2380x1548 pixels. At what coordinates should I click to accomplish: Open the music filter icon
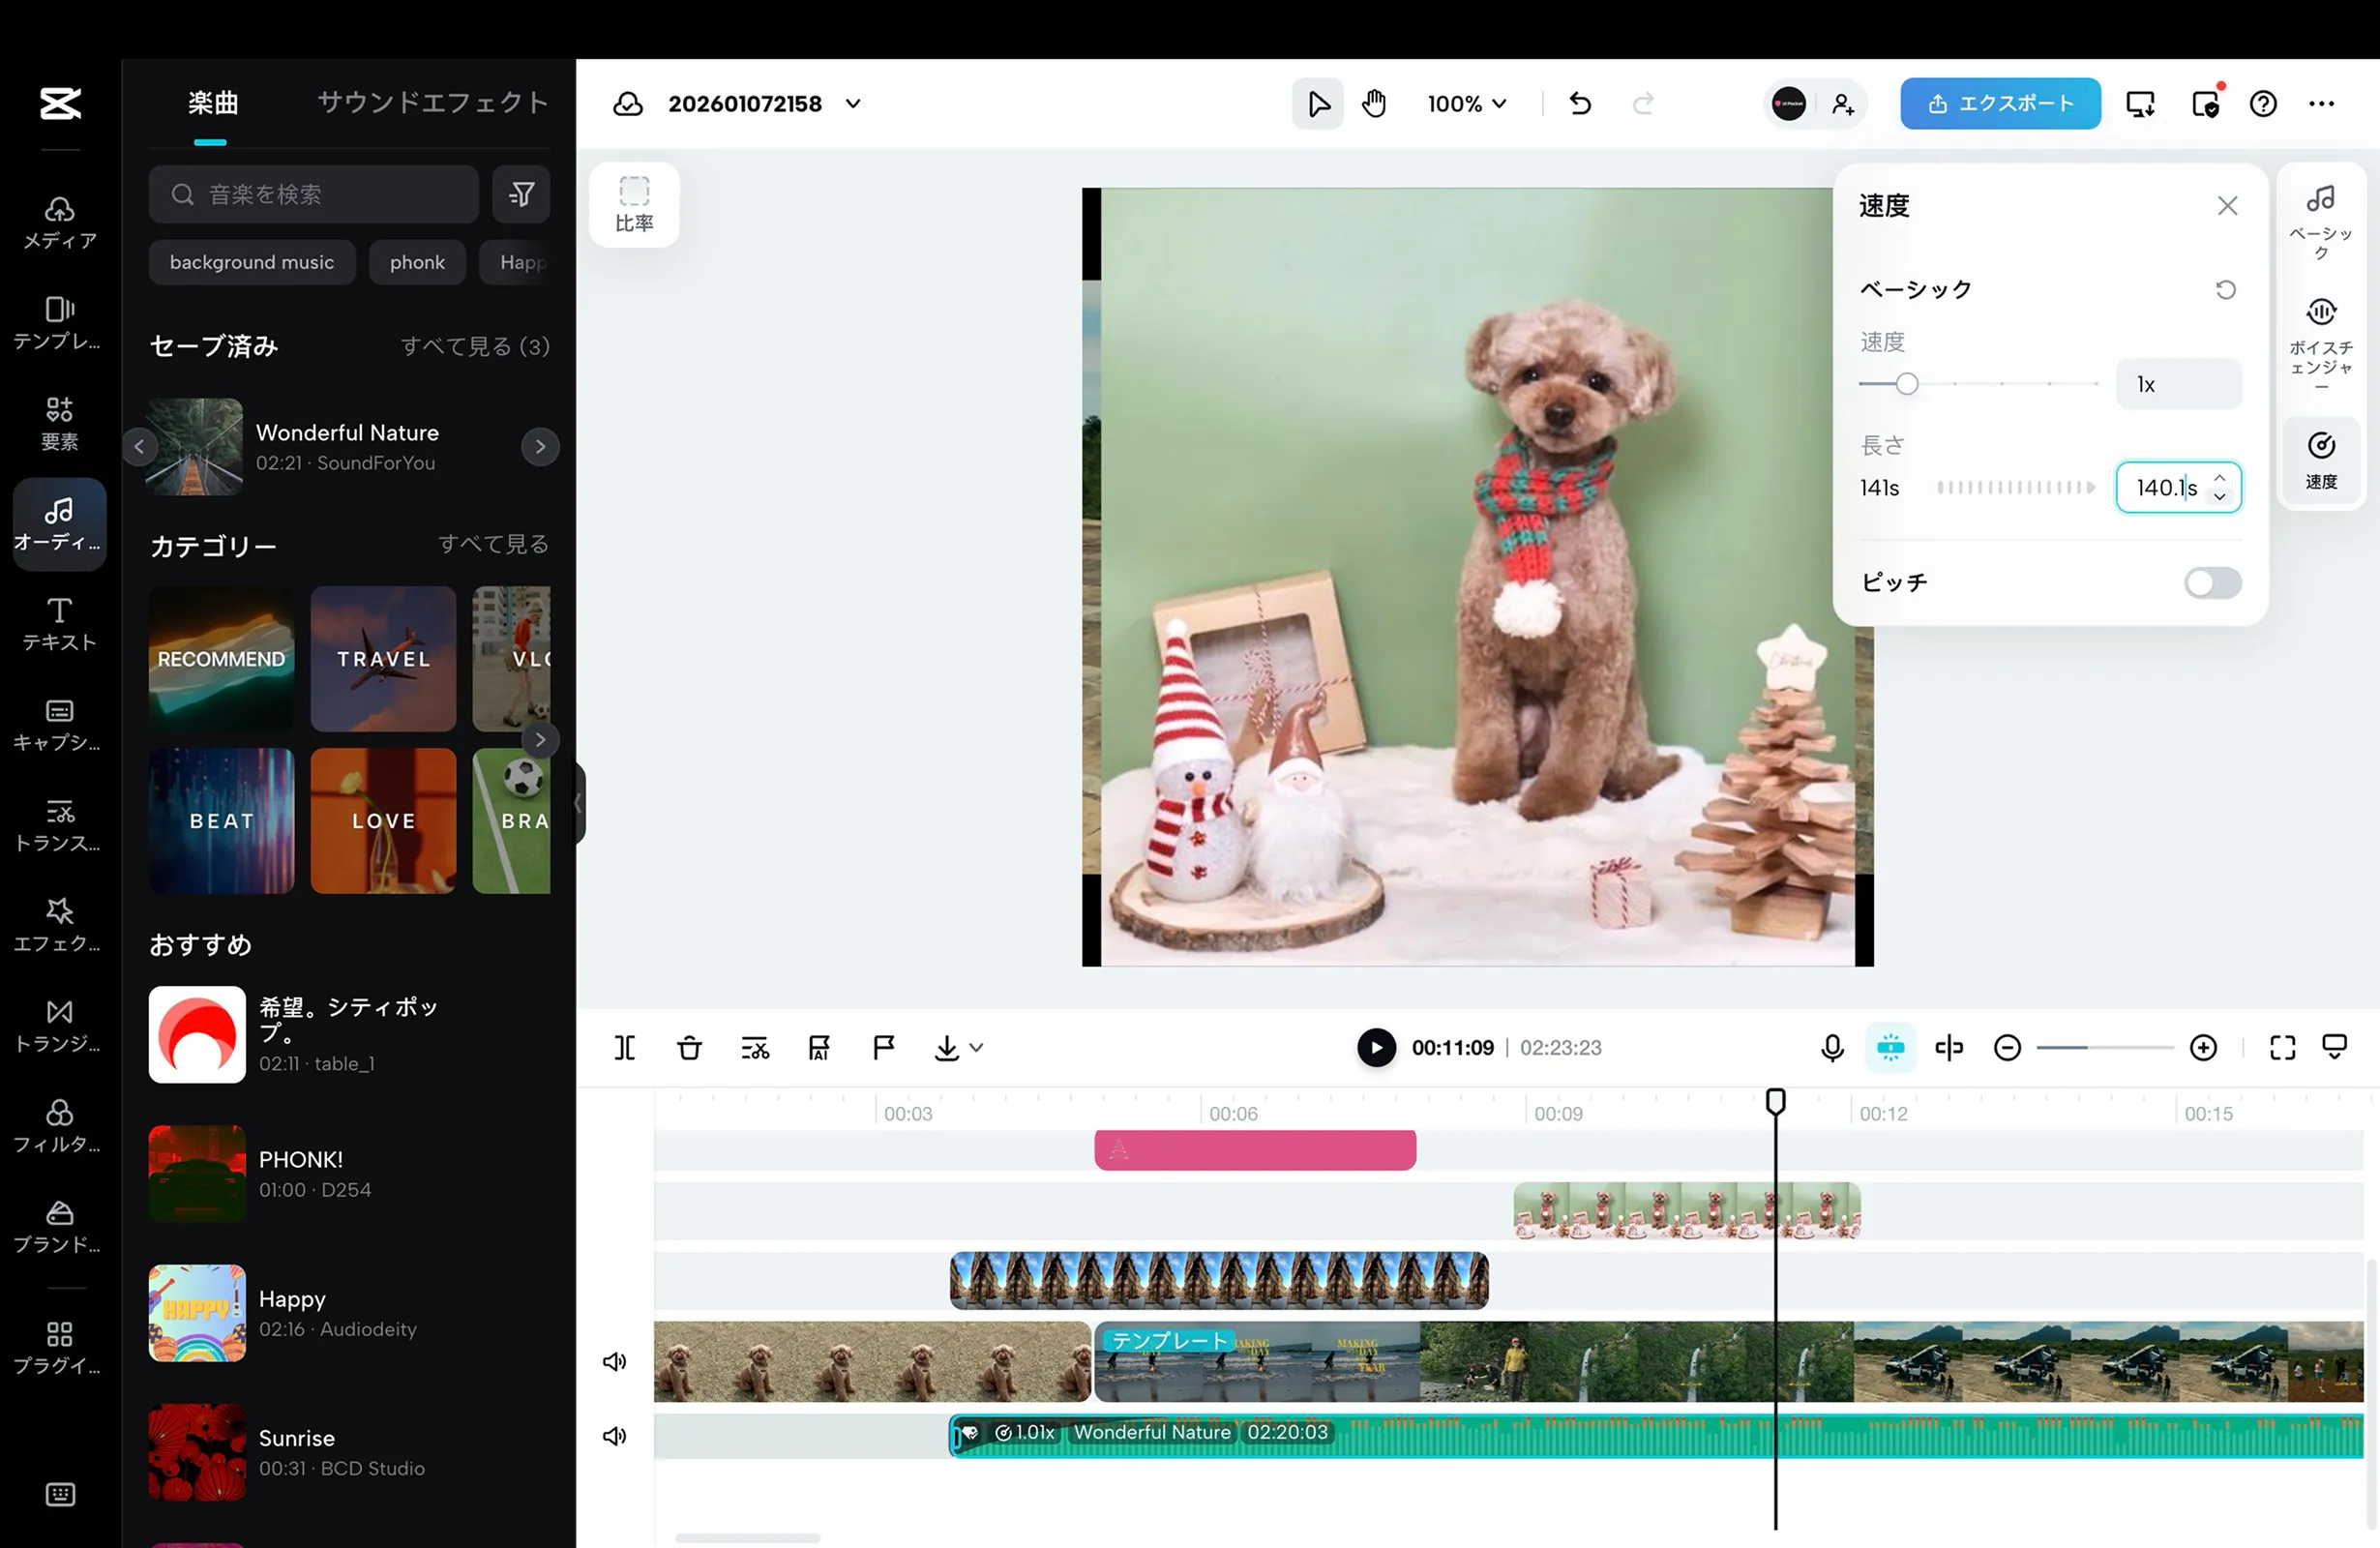pyautogui.click(x=521, y=194)
